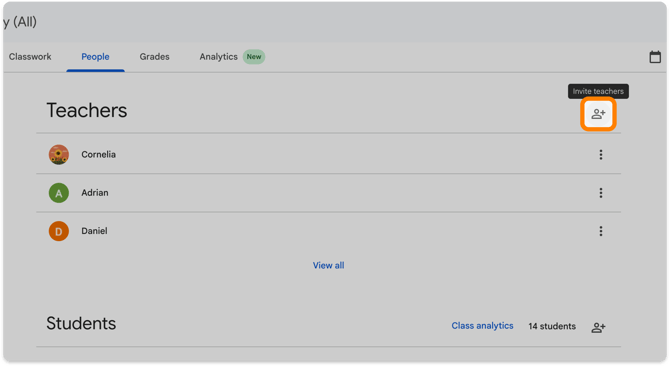This screenshot has height=366, width=670.
Task: Open the Grades tab
Action: click(154, 57)
